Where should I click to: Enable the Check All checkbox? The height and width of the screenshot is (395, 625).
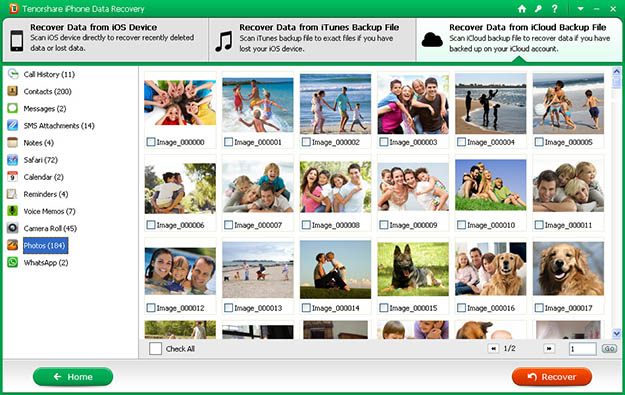155,349
